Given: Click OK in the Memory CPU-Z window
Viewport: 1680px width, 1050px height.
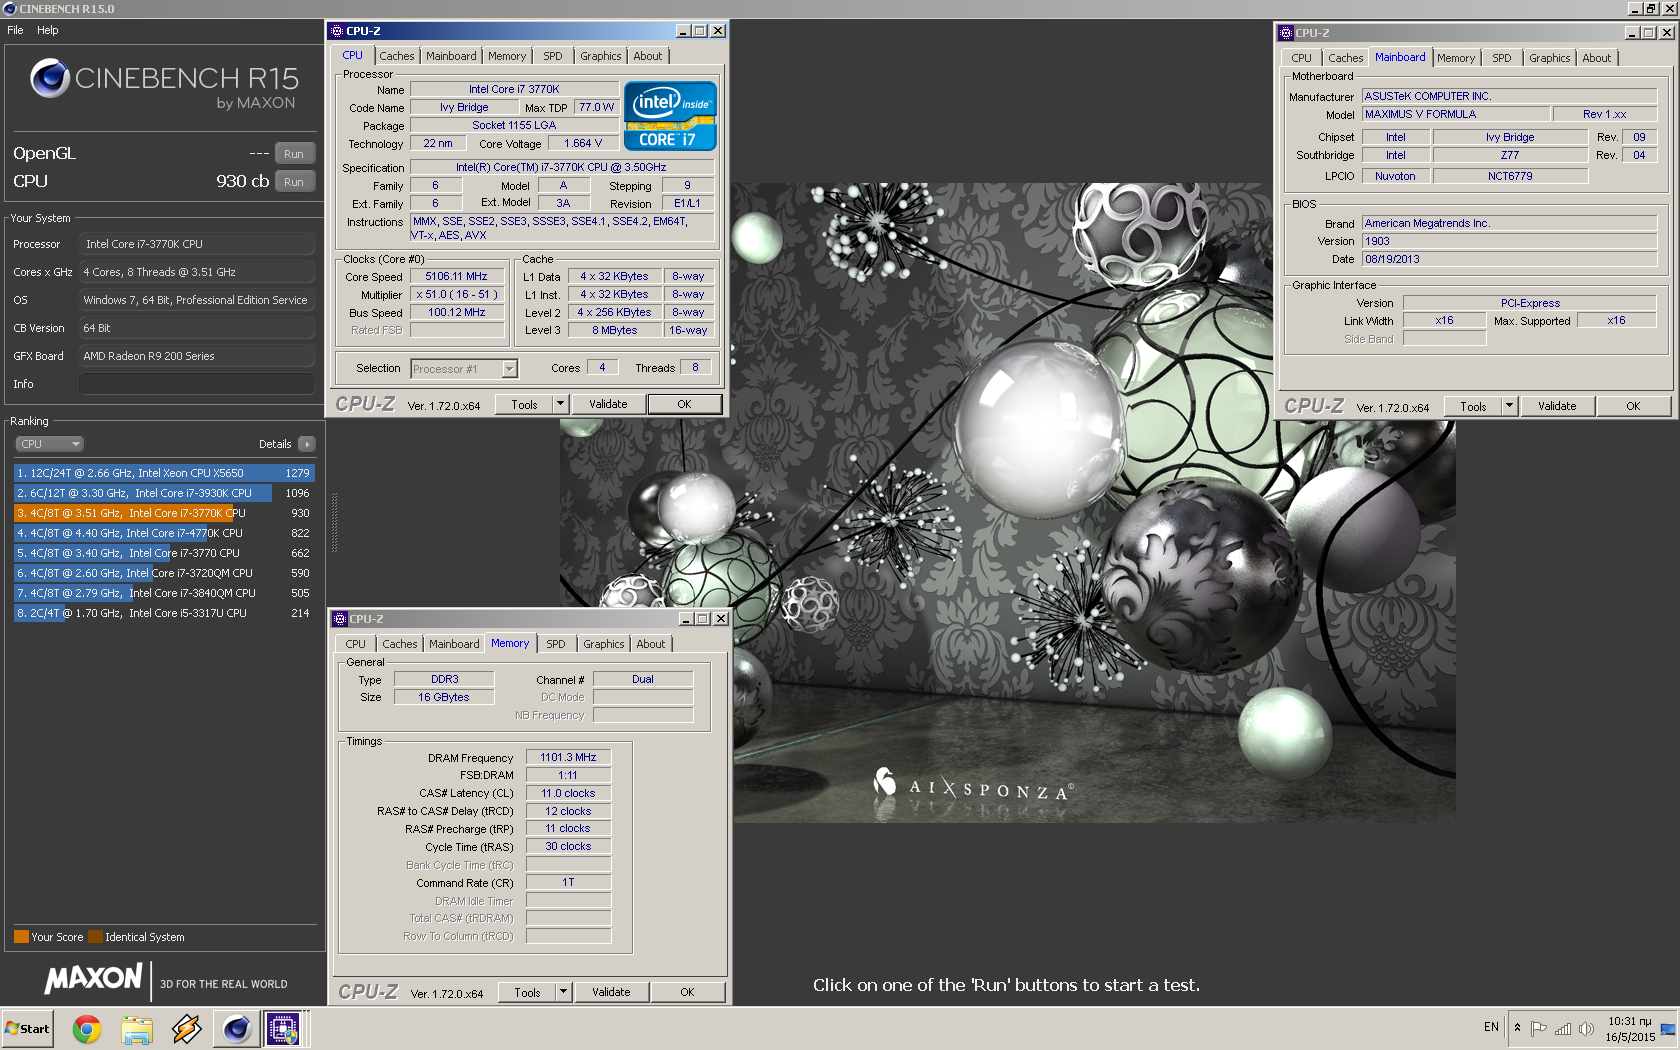Looking at the screenshot, I should pyautogui.click(x=687, y=992).
